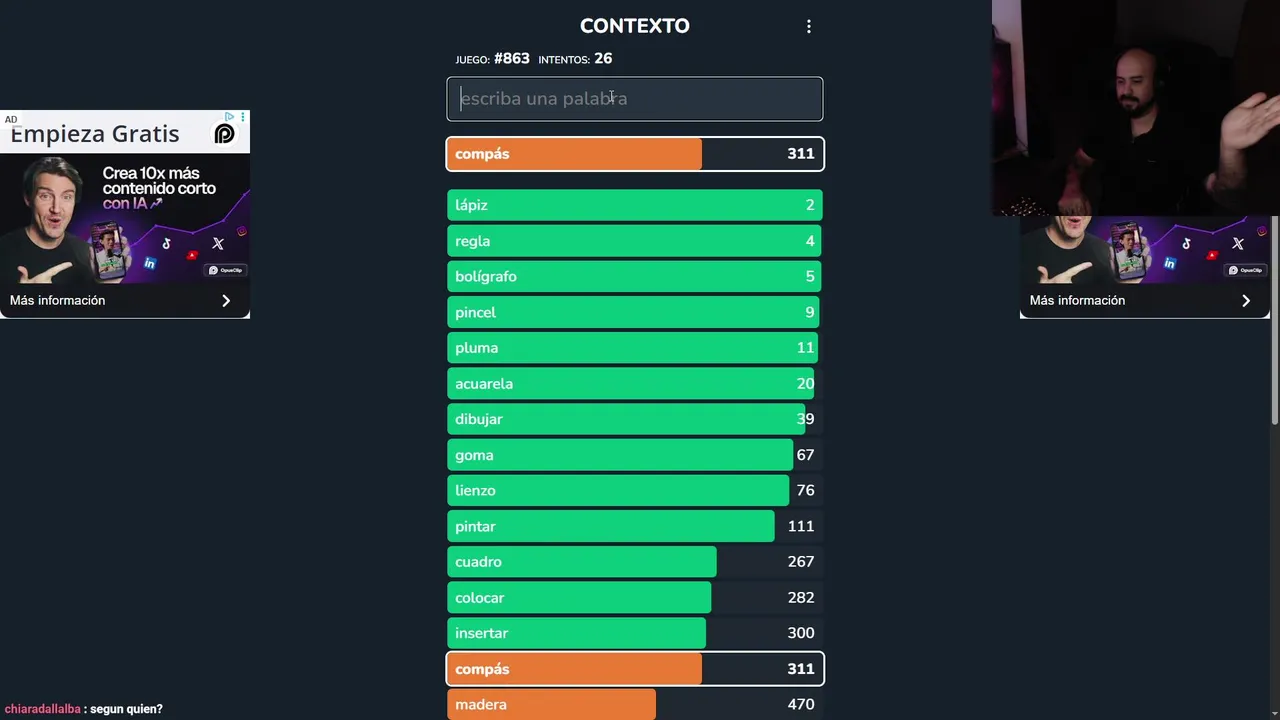Click the OpusClip logo in left ad
The width and height of the screenshot is (1280, 720).
[224, 134]
